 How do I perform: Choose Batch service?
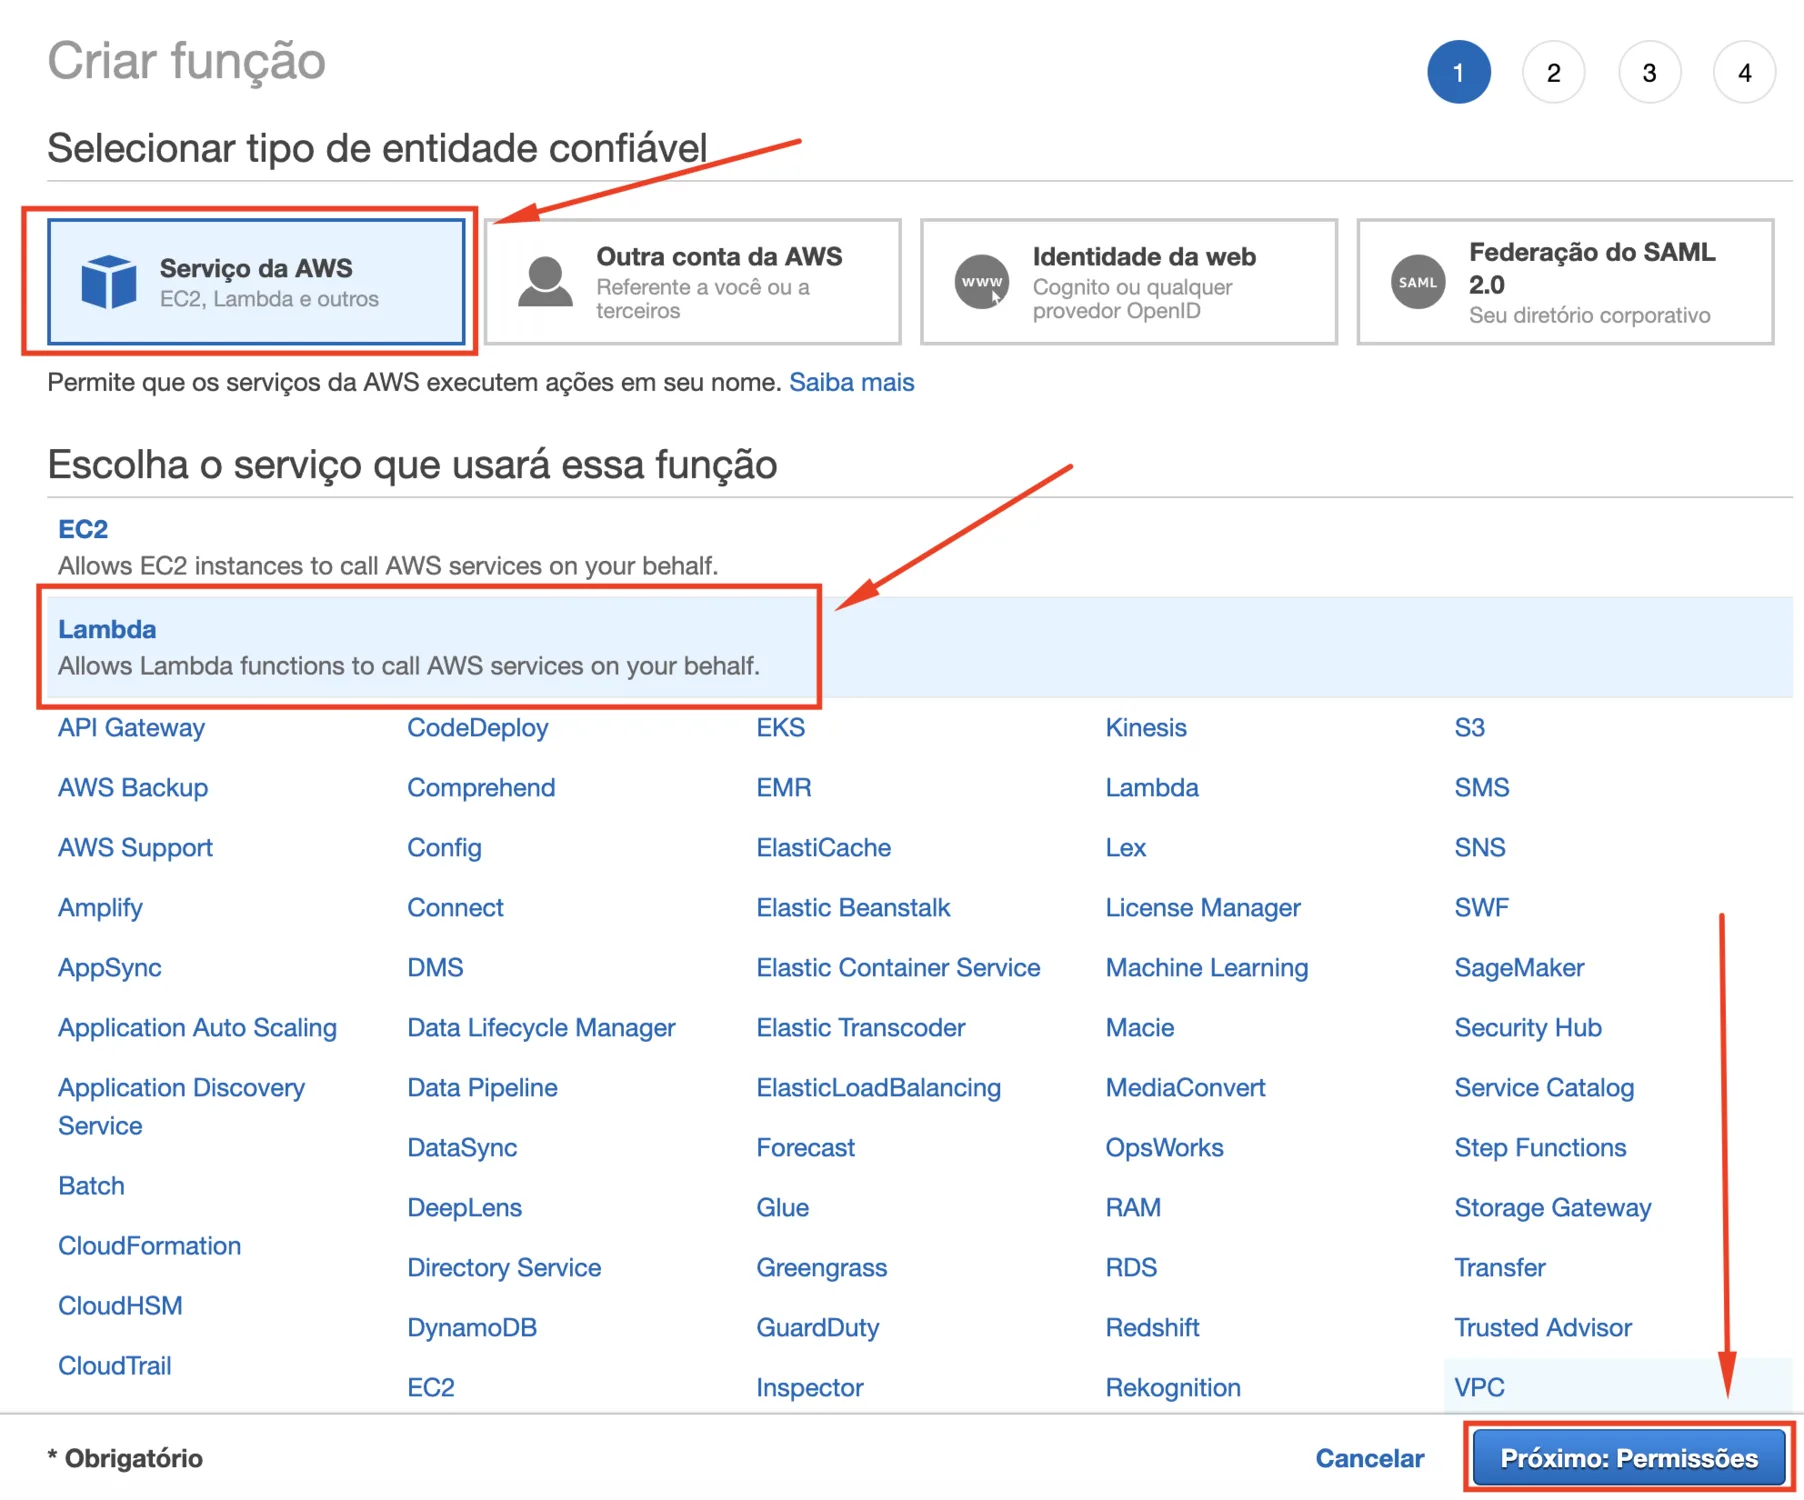91,1185
